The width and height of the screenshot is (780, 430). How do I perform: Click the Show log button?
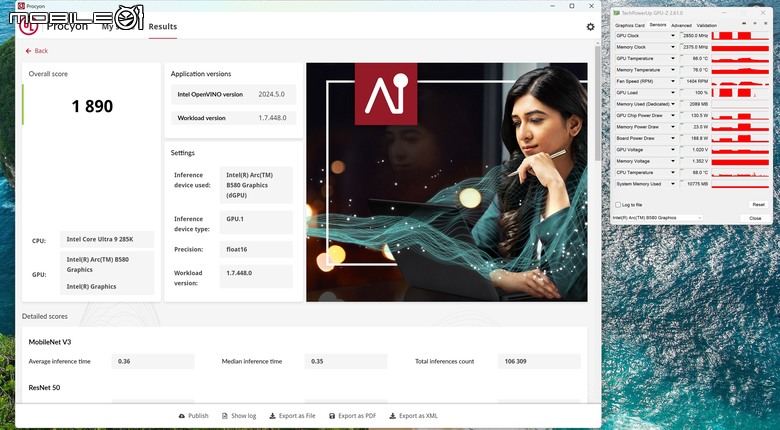(x=239, y=416)
